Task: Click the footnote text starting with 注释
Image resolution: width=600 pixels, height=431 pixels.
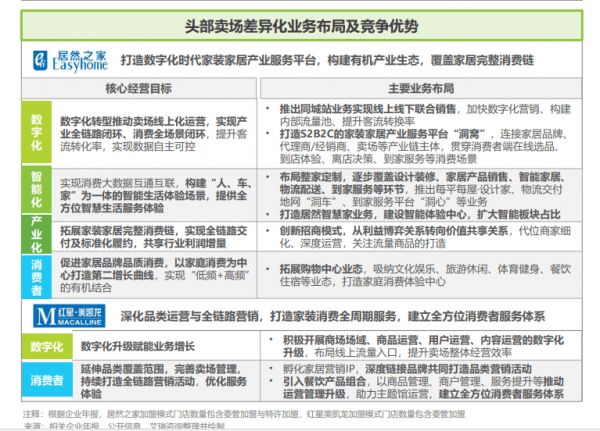Action: pyautogui.click(x=230, y=414)
